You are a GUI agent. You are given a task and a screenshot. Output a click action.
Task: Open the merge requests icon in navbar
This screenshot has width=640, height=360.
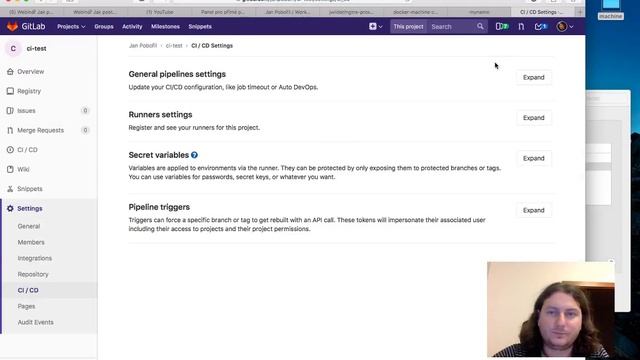pos(521,27)
